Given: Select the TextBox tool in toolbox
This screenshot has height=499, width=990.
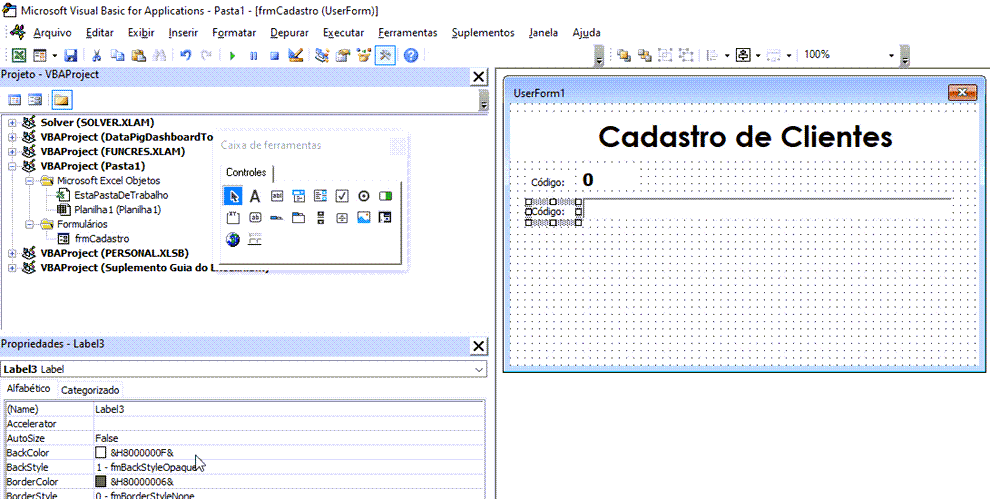Looking at the screenshot, I should point(277,196).
